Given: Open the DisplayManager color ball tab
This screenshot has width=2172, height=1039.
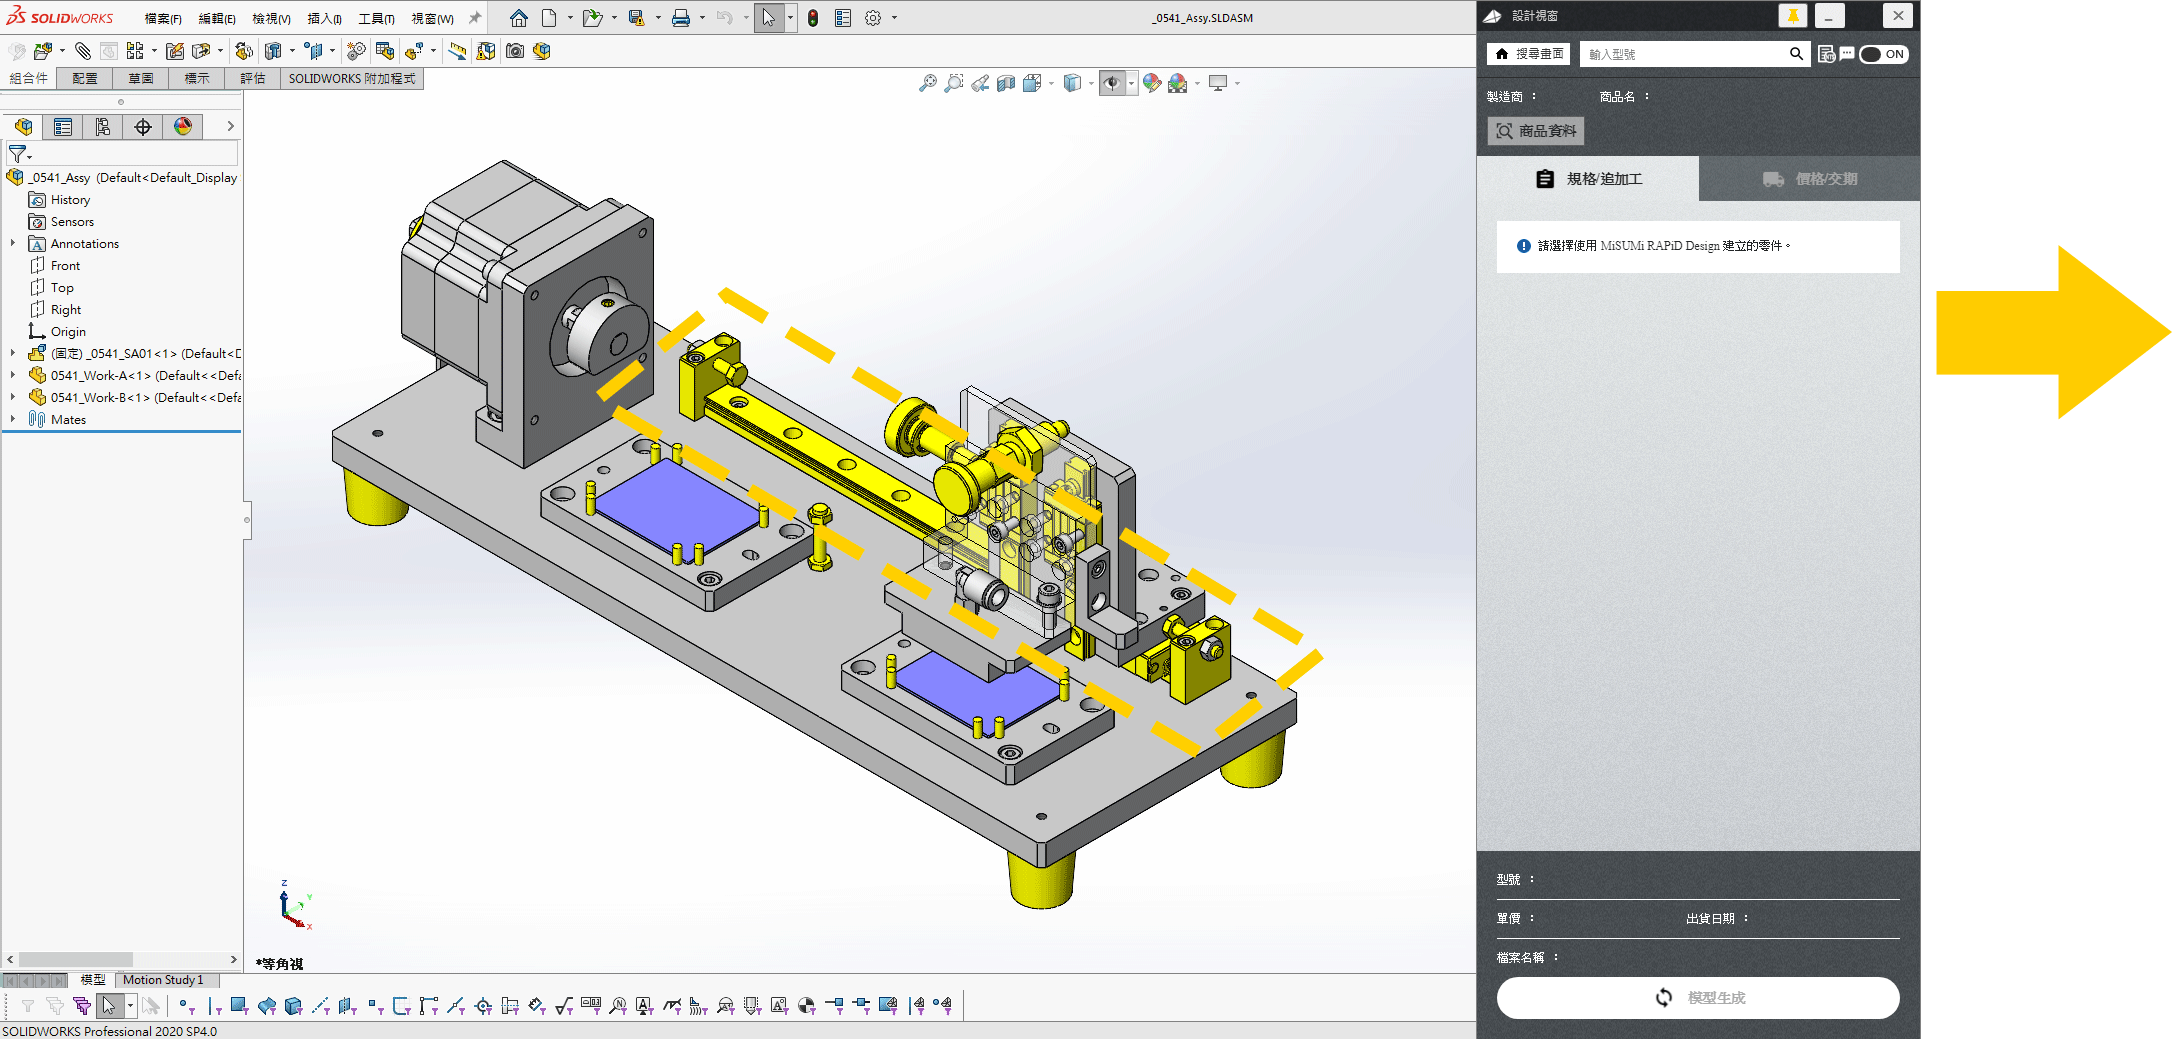Looking at the screenshot, I should (183, 127).
